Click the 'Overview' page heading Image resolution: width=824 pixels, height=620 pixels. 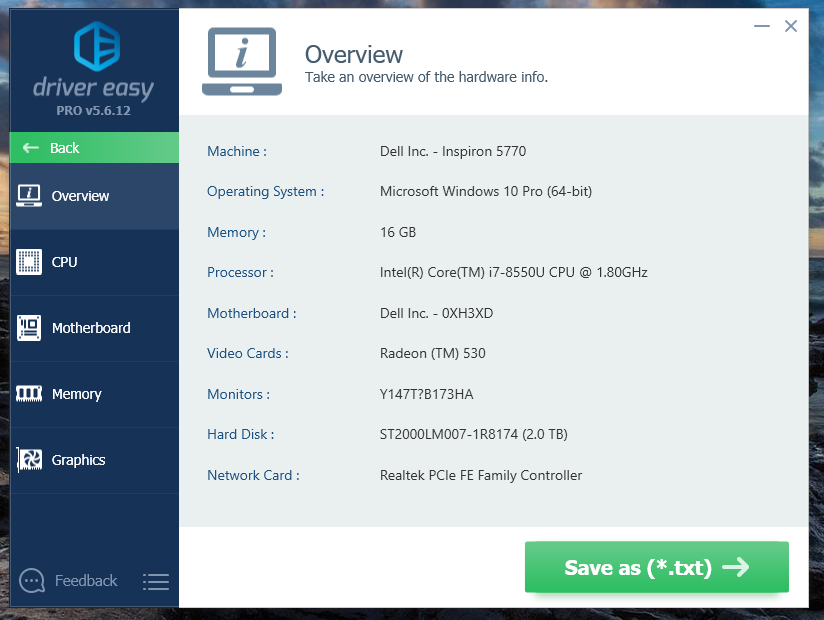(x=354, y=55)
